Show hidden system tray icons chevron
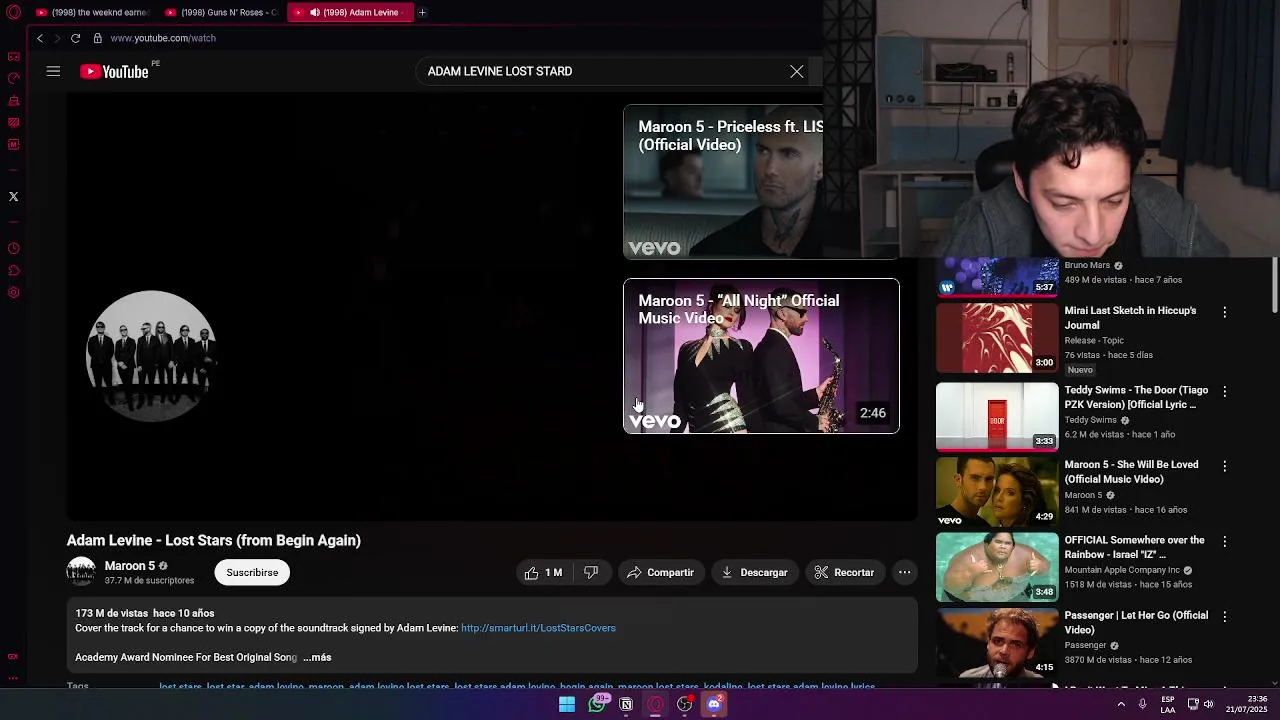 click(x=1121, y=704)
